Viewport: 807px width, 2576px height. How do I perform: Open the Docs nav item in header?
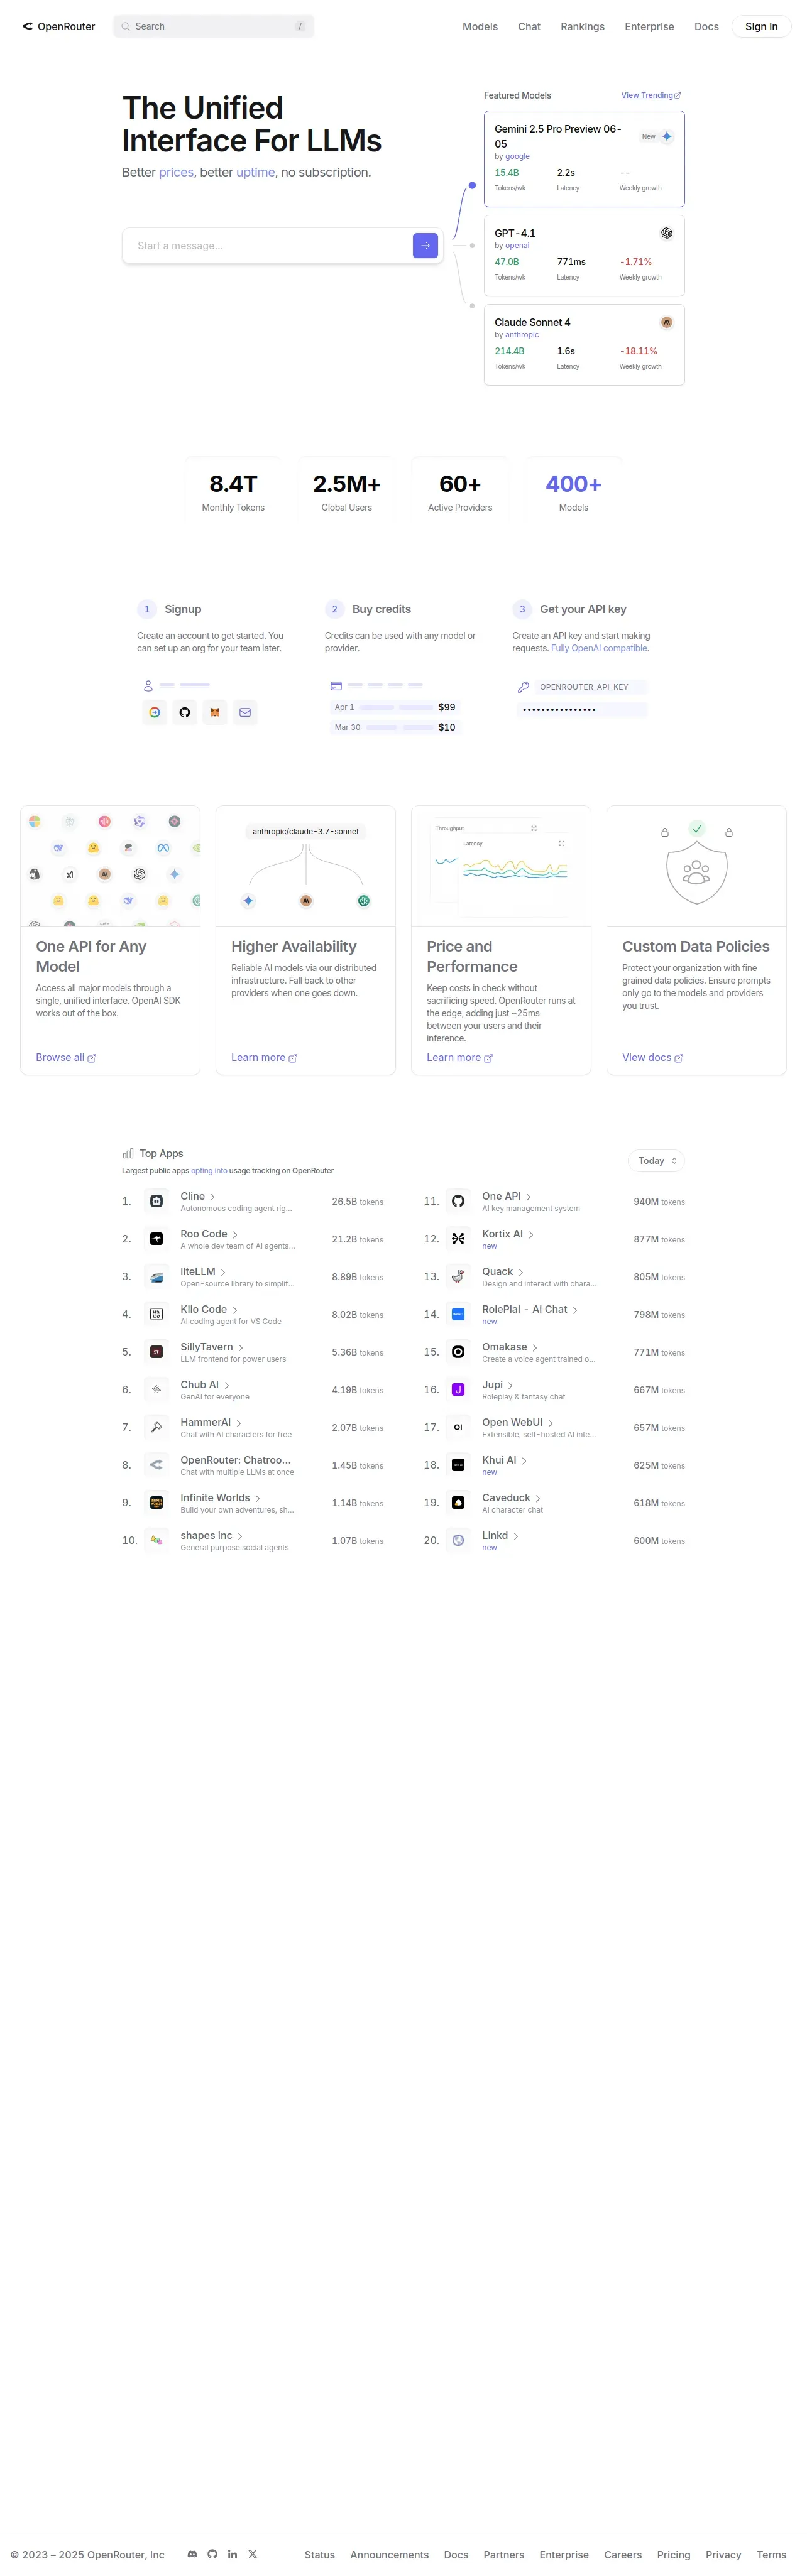pyautogui.click(x=706, y=27)
